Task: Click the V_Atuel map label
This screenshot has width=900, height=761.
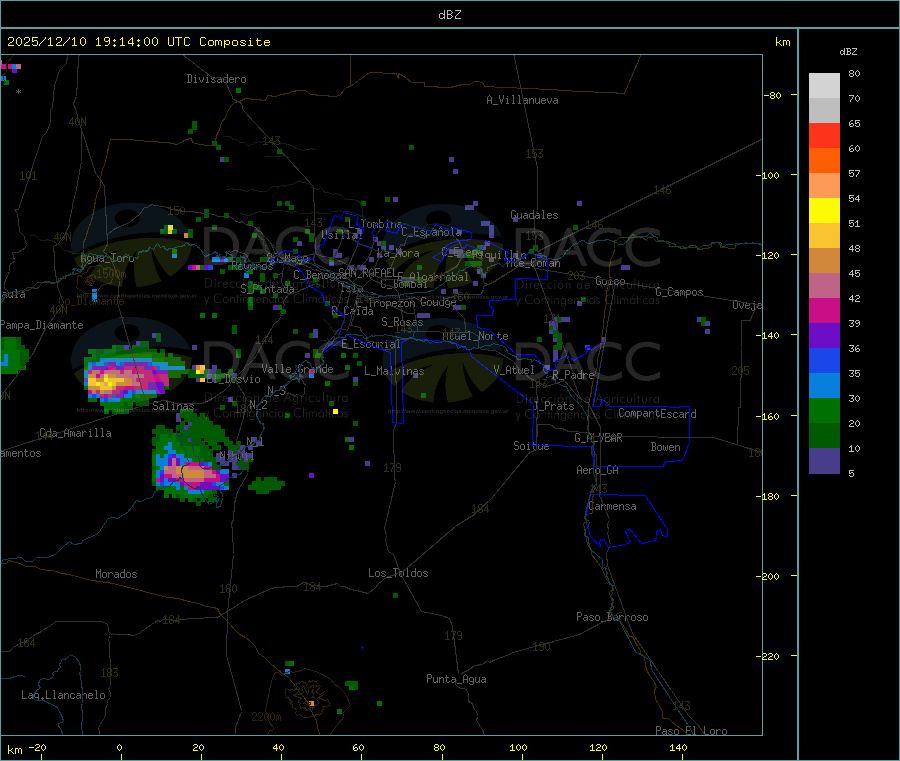Action: click(x=514, y=370)
